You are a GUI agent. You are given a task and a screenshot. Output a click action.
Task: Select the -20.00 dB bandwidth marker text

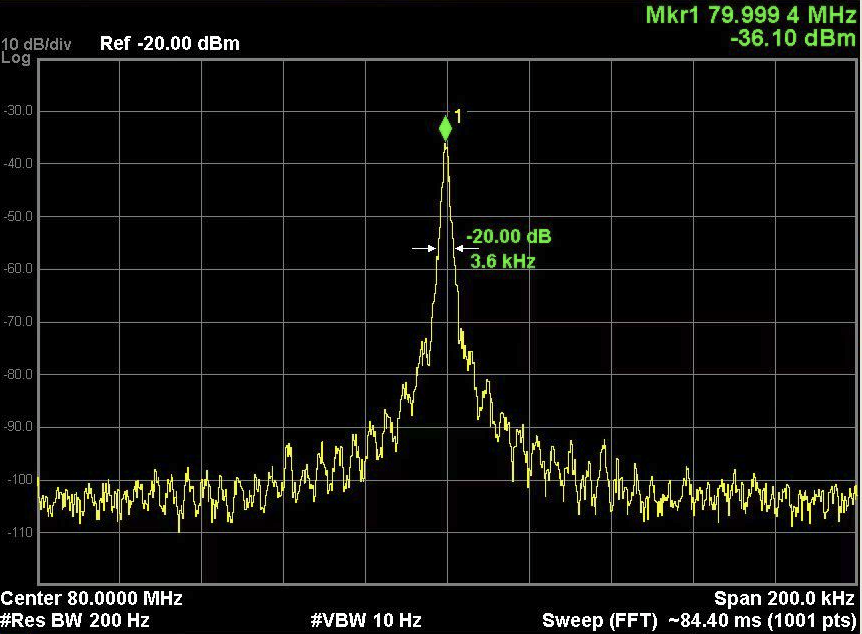[x=509, y=236]
